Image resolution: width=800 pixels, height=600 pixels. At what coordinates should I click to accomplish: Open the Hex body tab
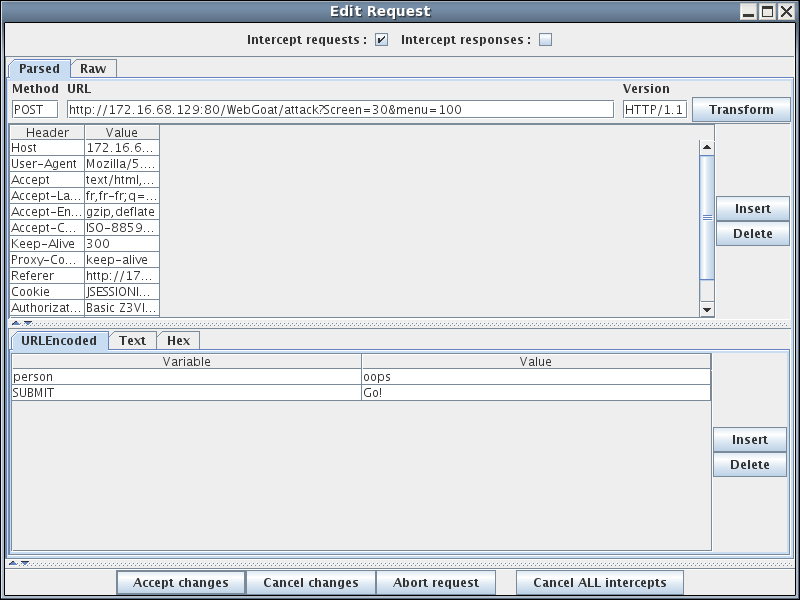(178, 341)
